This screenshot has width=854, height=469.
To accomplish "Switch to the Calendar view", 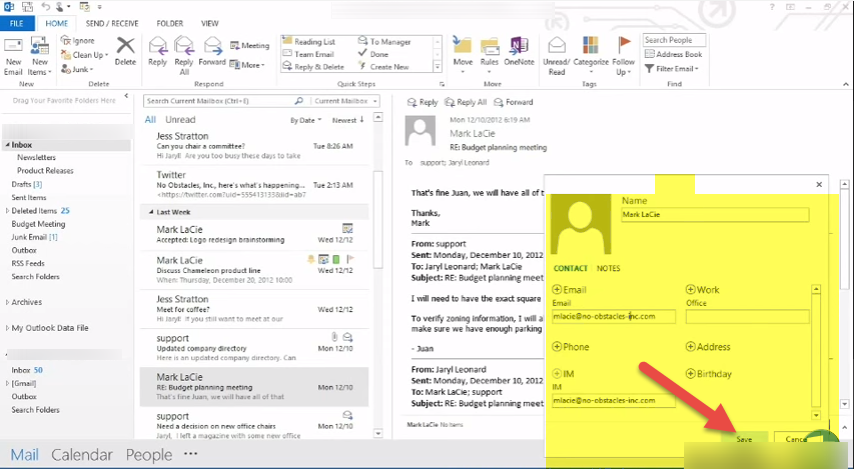I will [82, 455].
